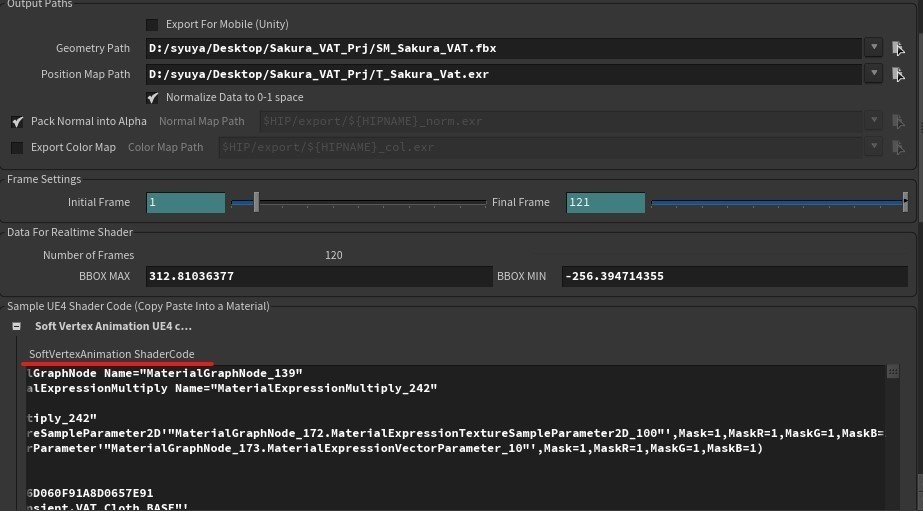Collapse the Soft Vertex Animation UE4 section
Image resolution: width=923 pixels, height=511 pixels.
[17, 326]
